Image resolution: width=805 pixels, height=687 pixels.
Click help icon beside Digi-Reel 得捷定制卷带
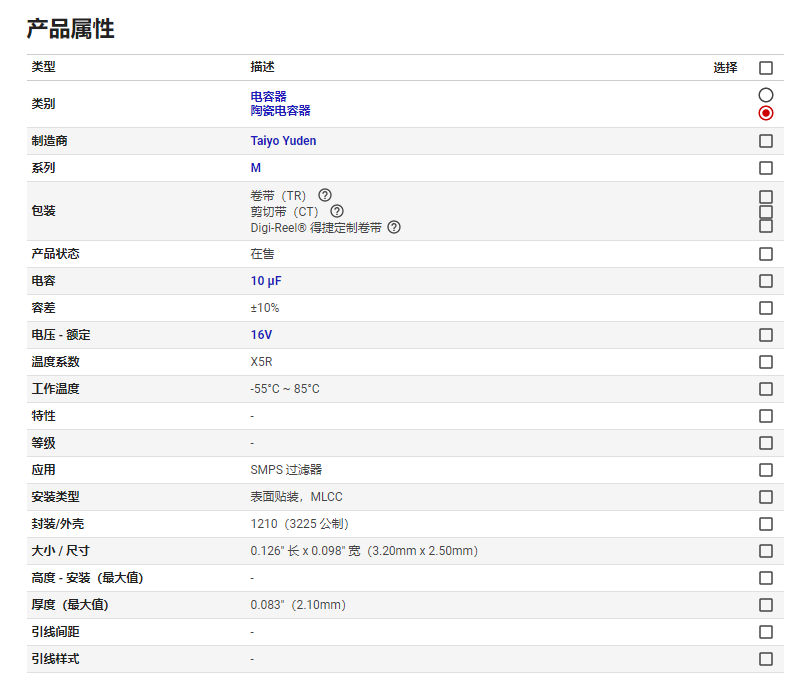pyautogui.click(x=394, y=227)
